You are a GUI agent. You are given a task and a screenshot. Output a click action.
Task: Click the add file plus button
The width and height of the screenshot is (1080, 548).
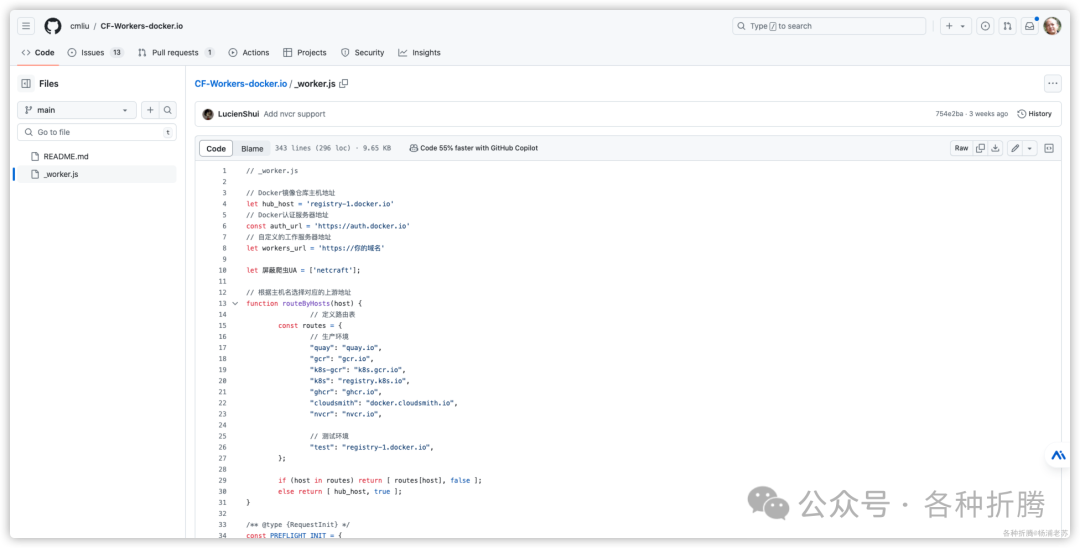[x=150, y=110]
